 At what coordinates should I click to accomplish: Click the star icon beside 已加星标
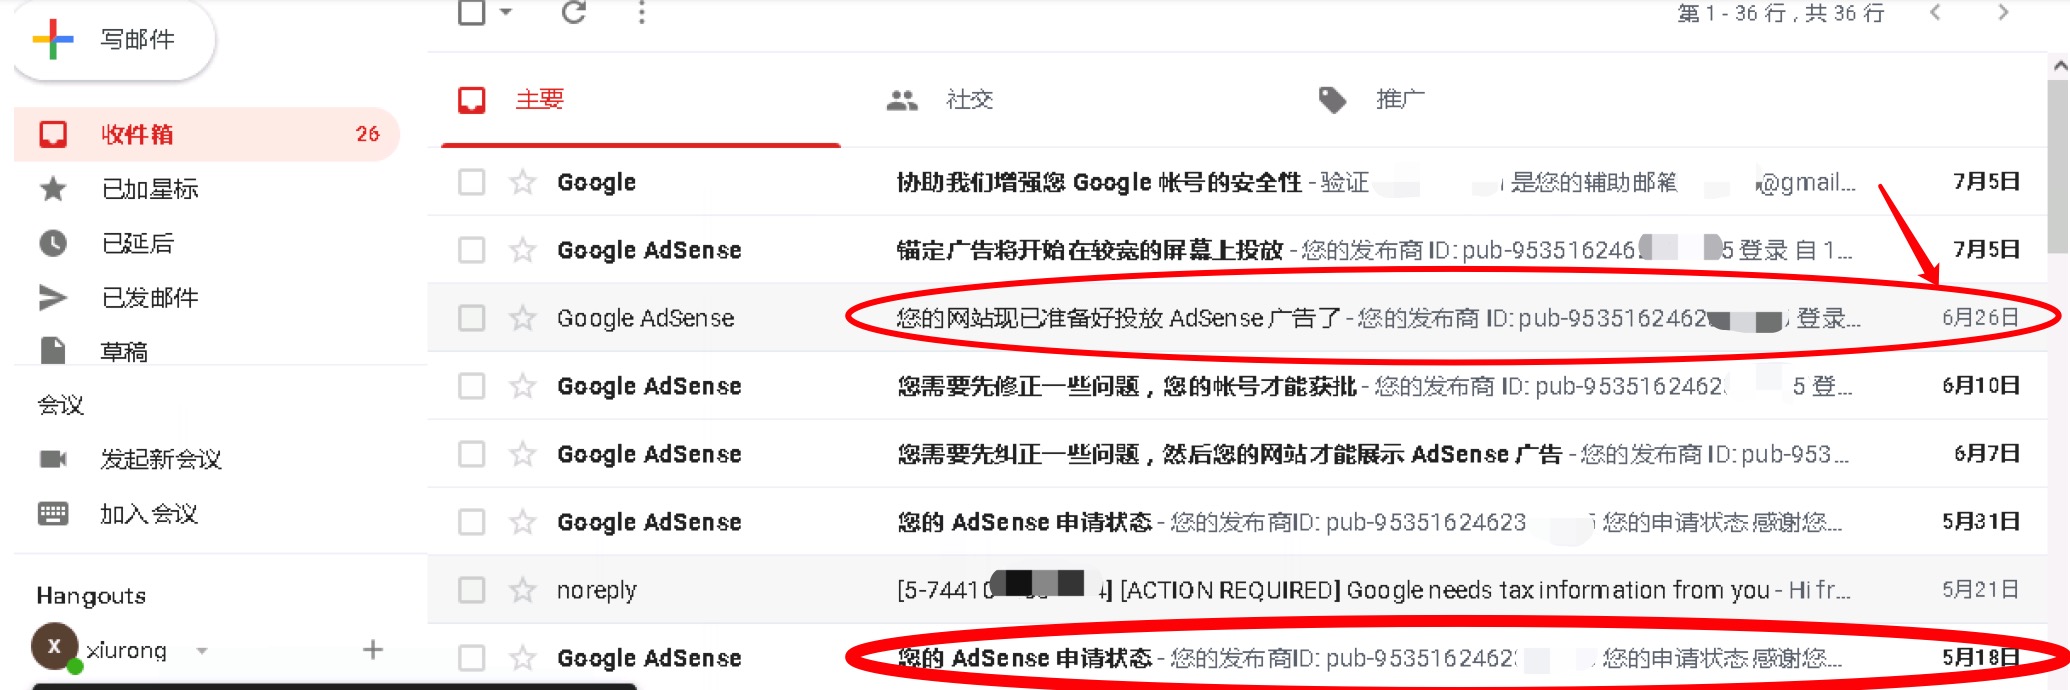pyautogui.click(x=53, y=189)
